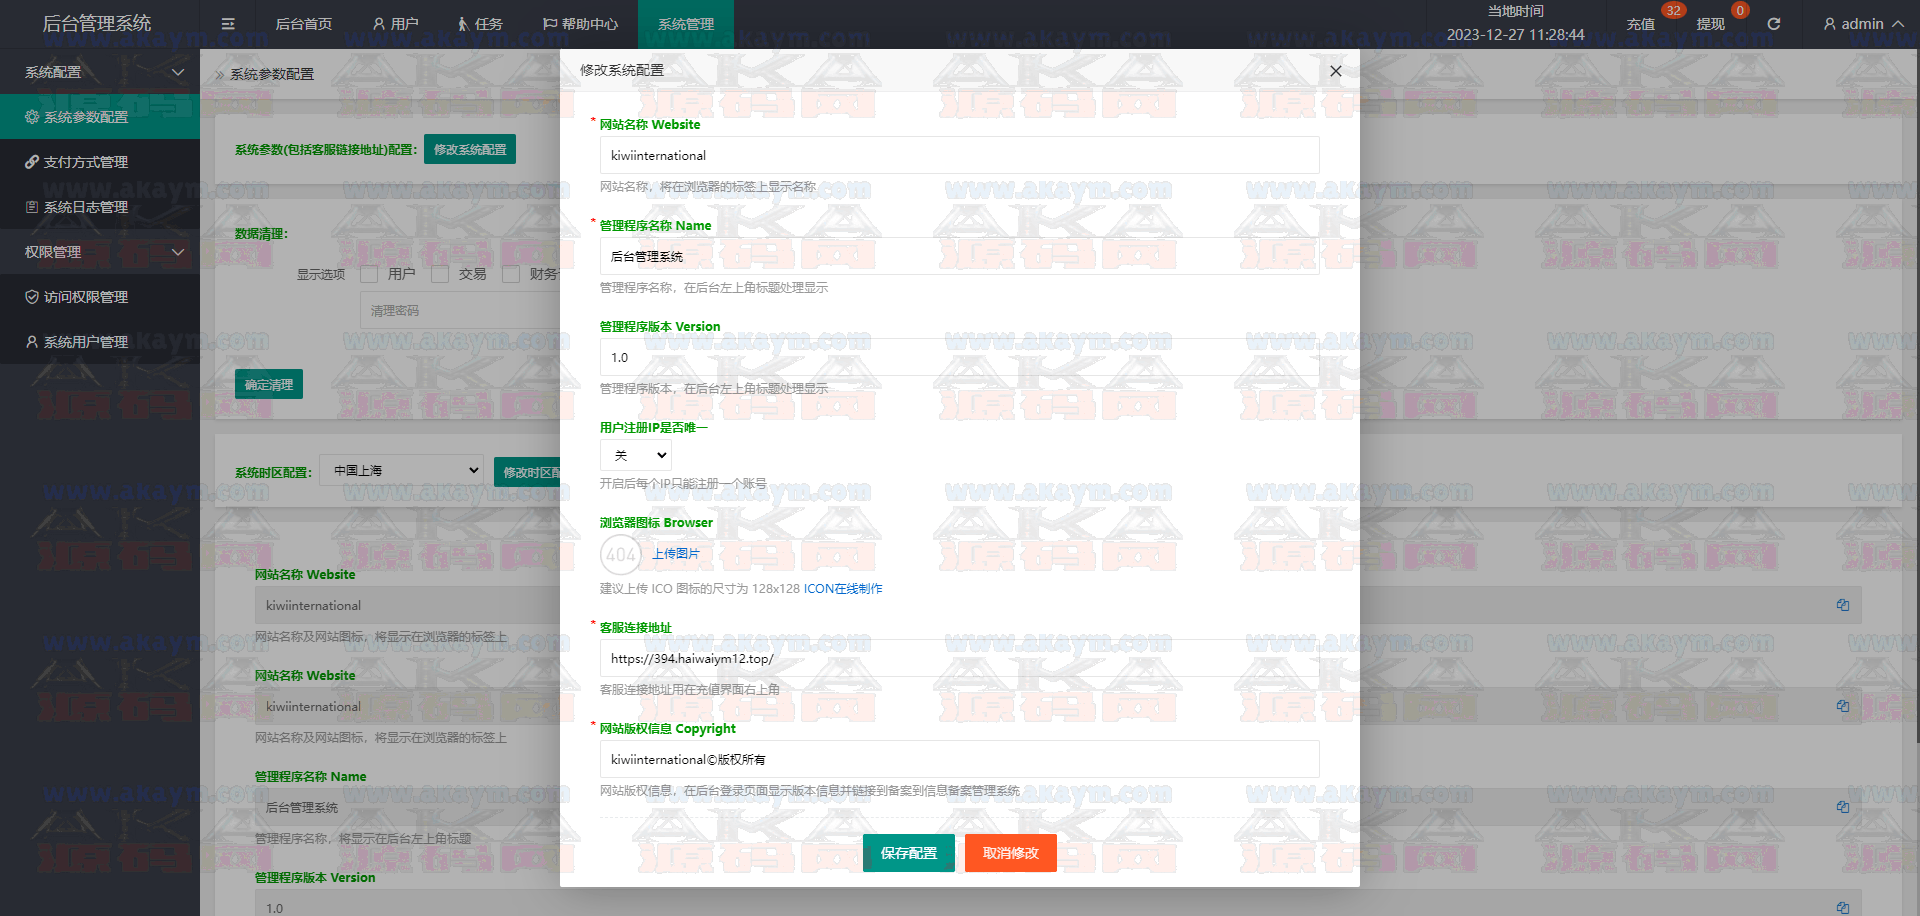Close the 修改系统配置 dialog with X
The height and width of the screenshot is (916, 1920).
[1335, 71]
